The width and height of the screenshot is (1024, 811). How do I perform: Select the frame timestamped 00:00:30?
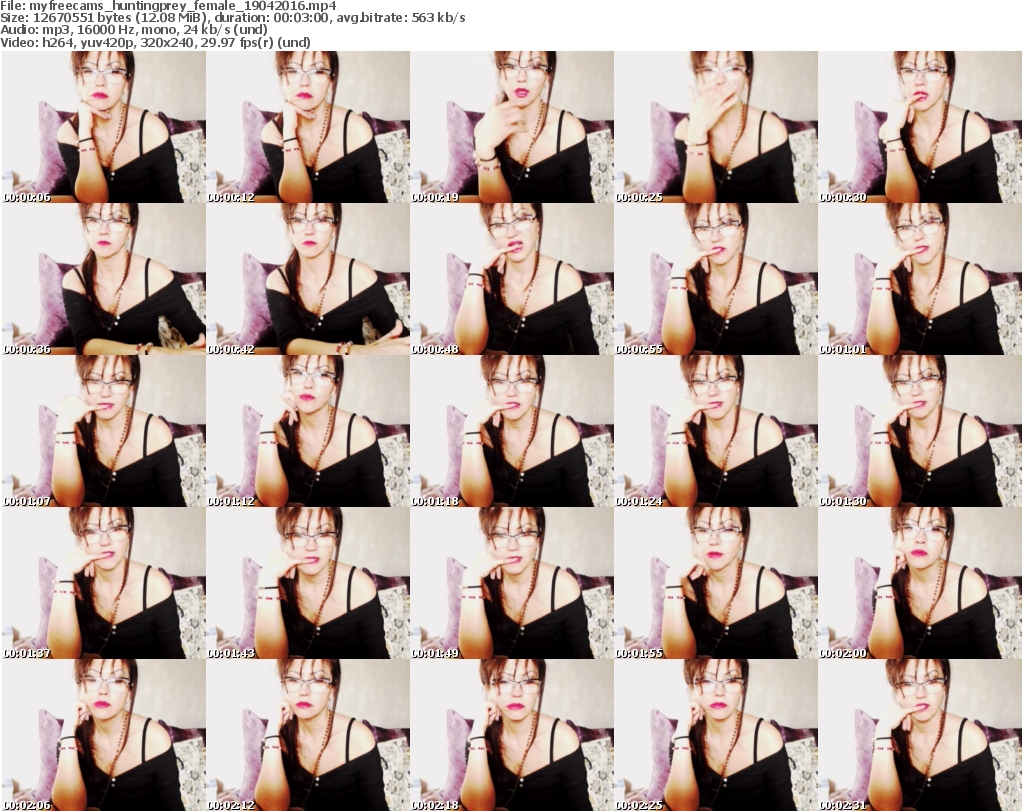tap(920, 127)
